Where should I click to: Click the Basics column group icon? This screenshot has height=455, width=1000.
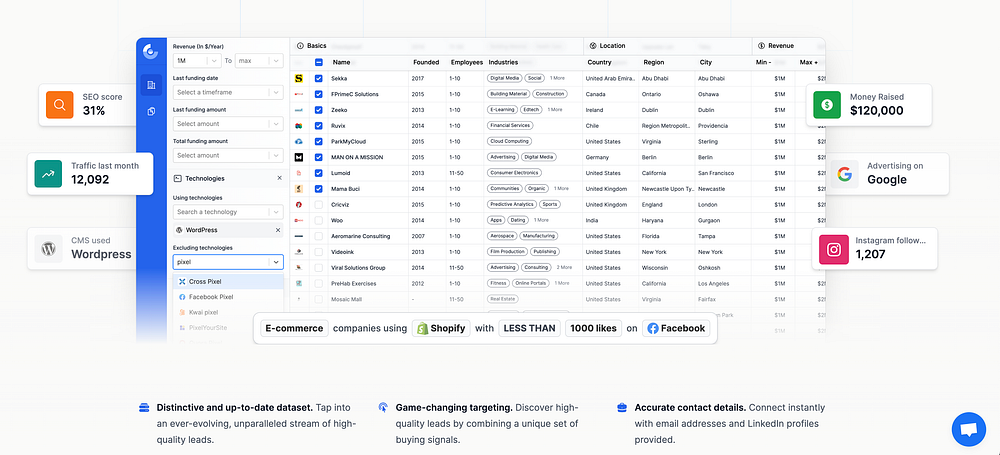(300, 46)
